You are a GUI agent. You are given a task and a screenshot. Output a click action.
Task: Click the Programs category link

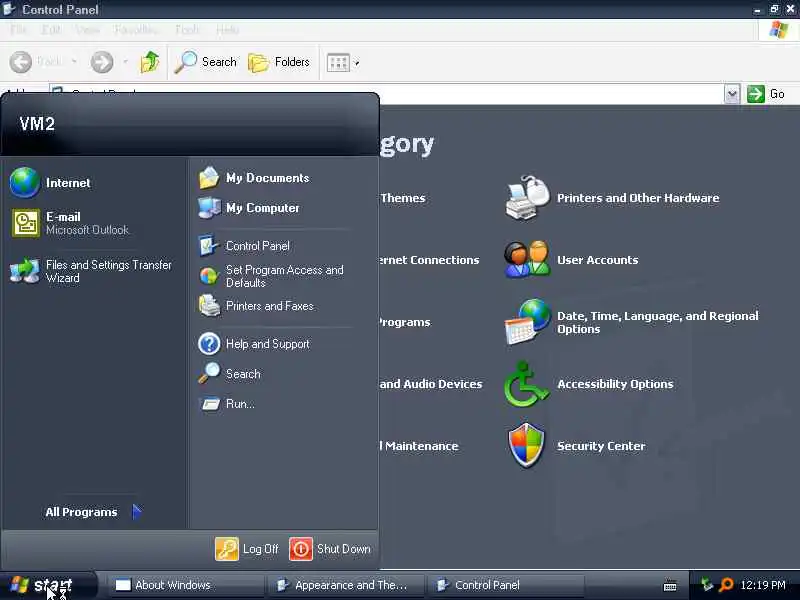[x=405, y=322]
